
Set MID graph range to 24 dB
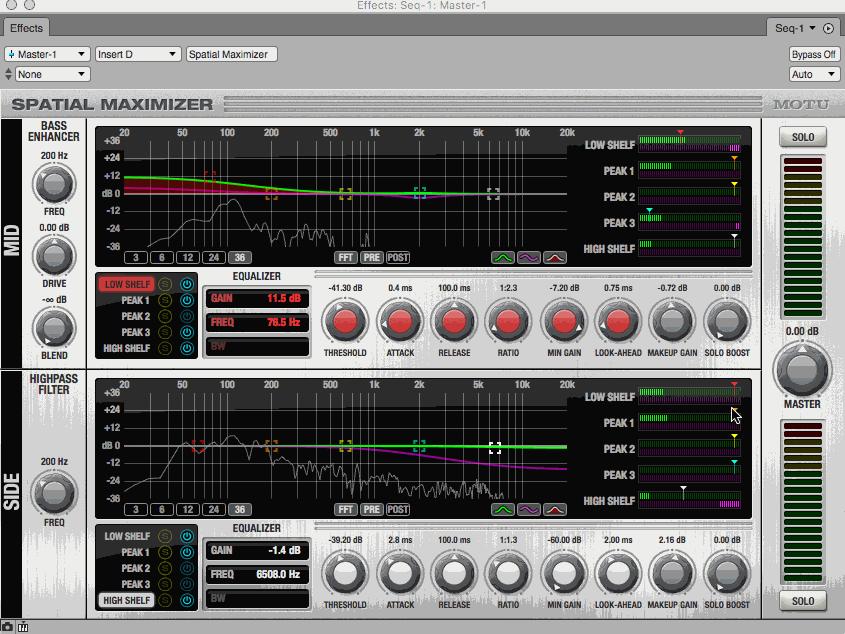pyautogui.click(x=214, y=258)
